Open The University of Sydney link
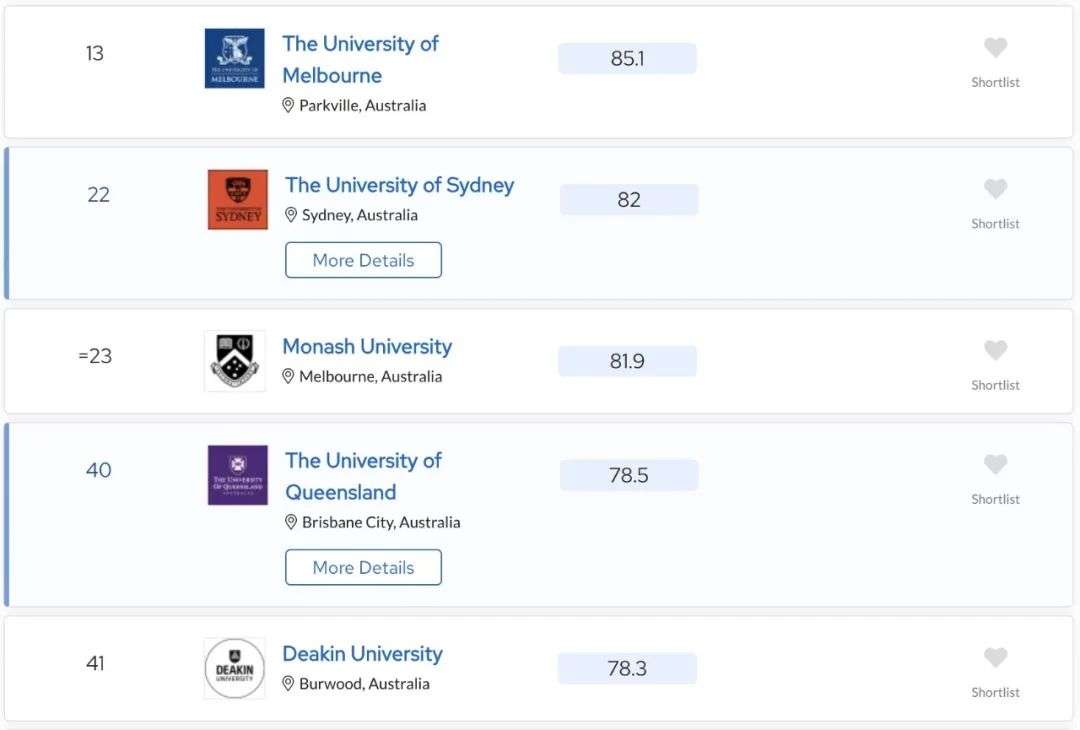 pos(399,185)
